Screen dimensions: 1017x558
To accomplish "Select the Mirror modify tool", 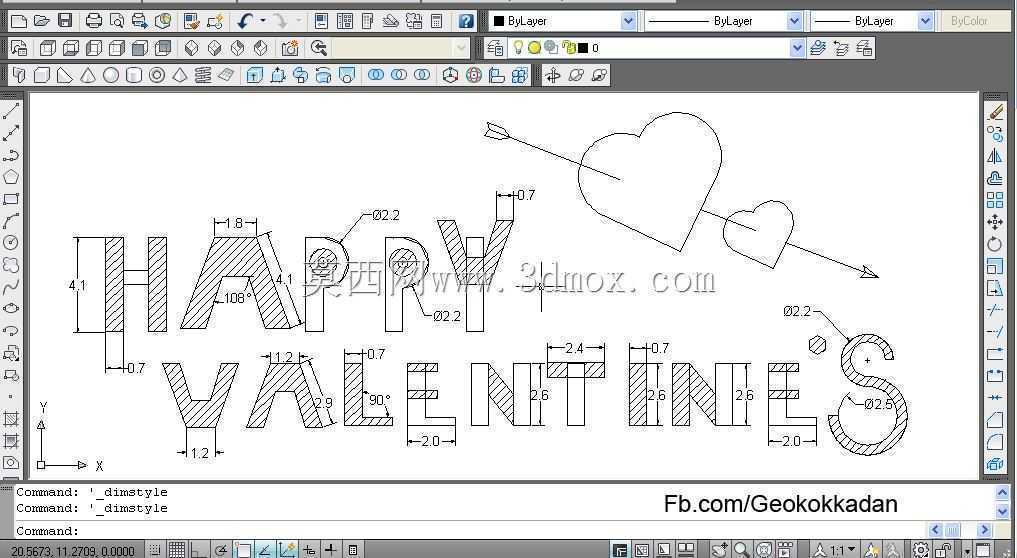I will [995, 156].
